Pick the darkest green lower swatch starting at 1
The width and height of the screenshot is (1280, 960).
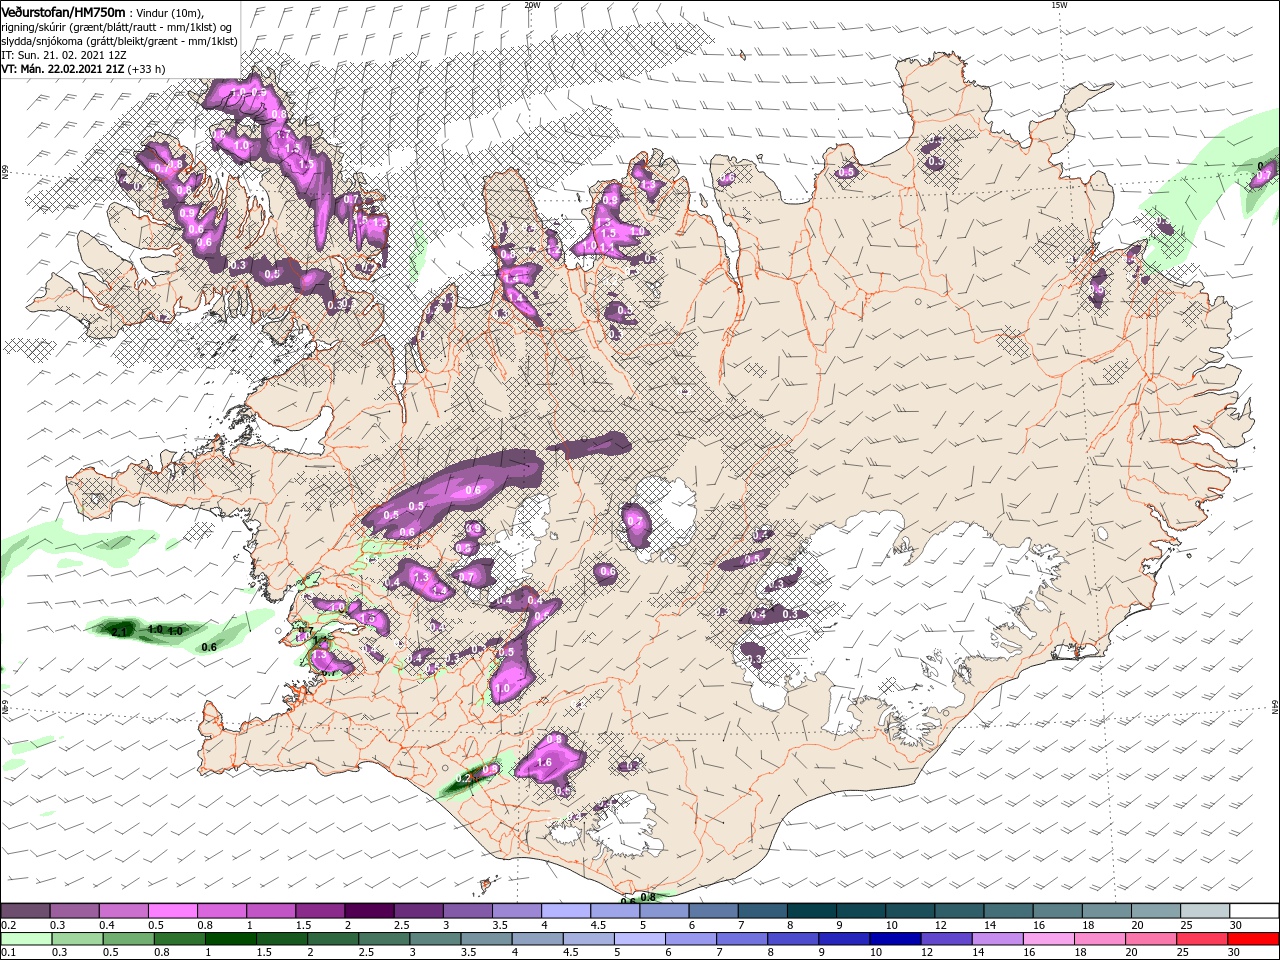[x=230, y=939]
